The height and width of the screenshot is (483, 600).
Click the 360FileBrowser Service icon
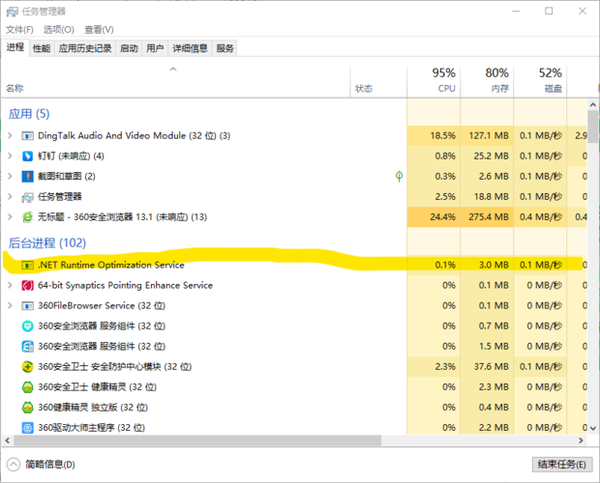tap(27, 306)
